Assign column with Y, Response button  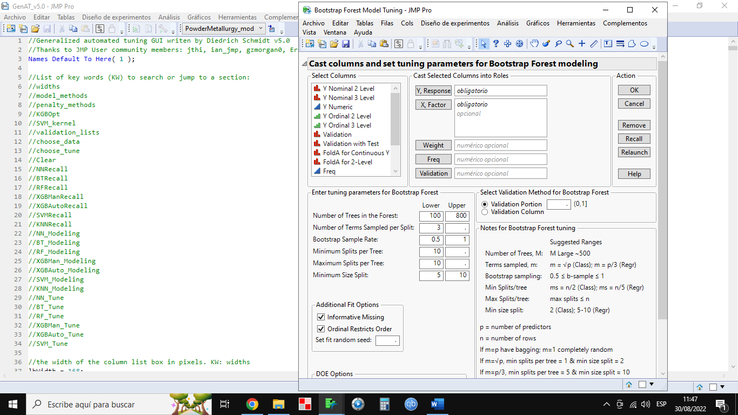(x=433, y=90)
